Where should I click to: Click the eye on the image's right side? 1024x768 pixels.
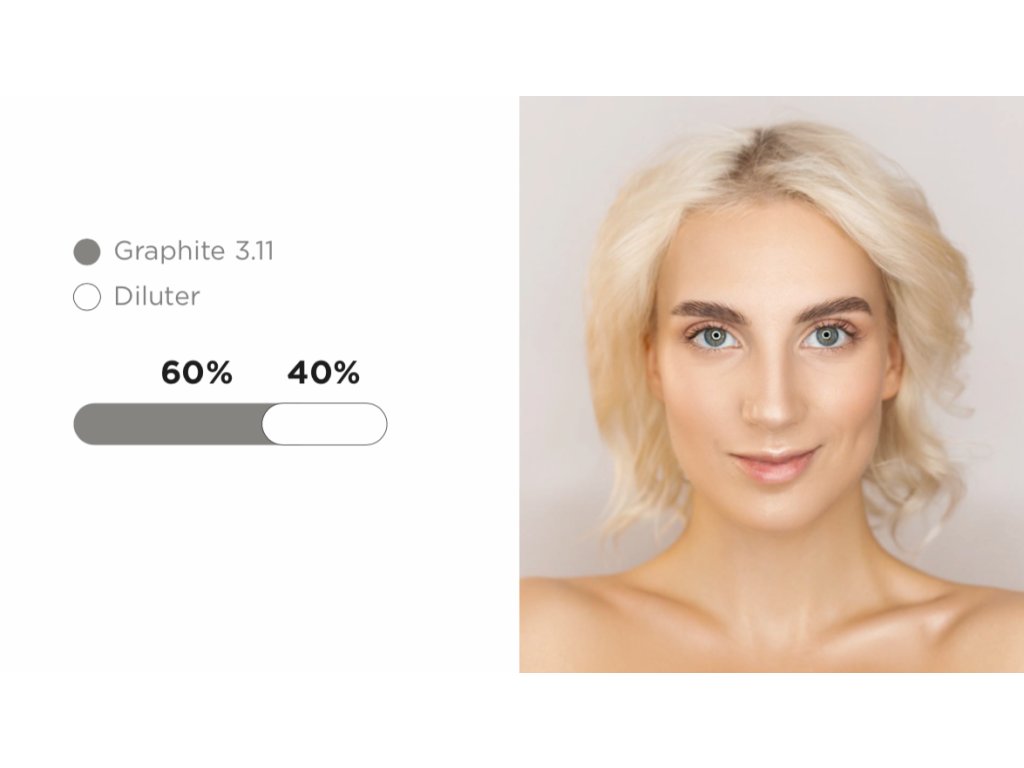tap(827, 335)
